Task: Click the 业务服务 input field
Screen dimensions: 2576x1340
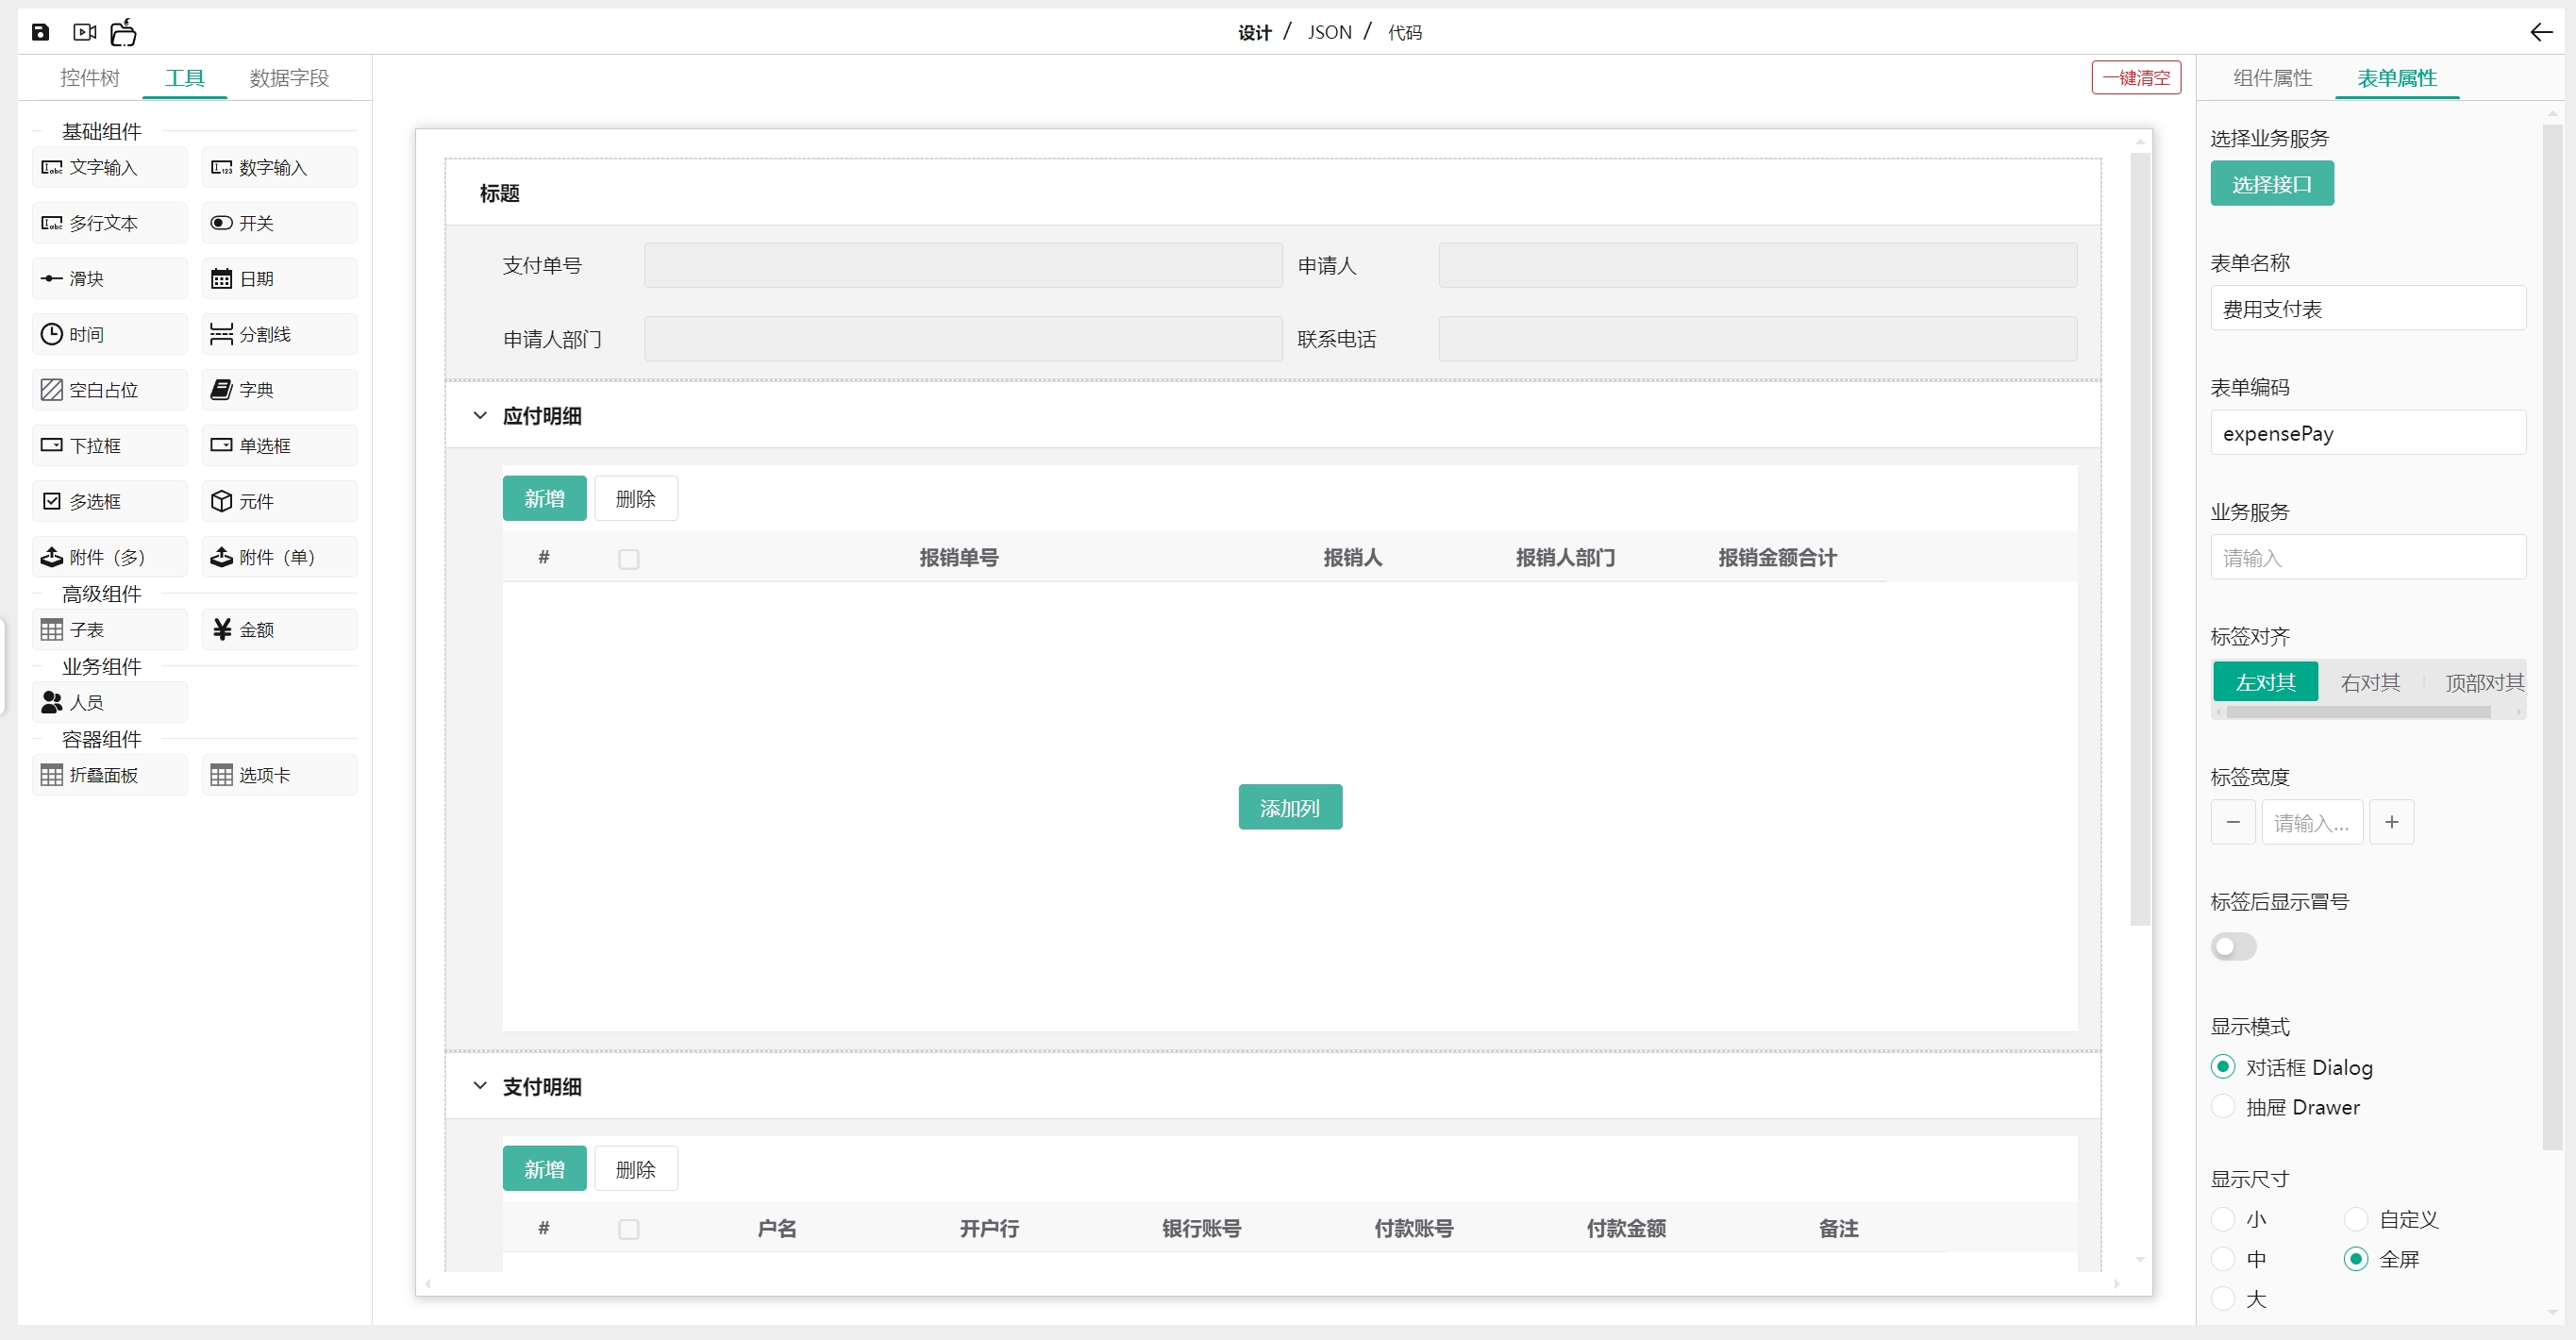Action: (x=2367, y=558)
